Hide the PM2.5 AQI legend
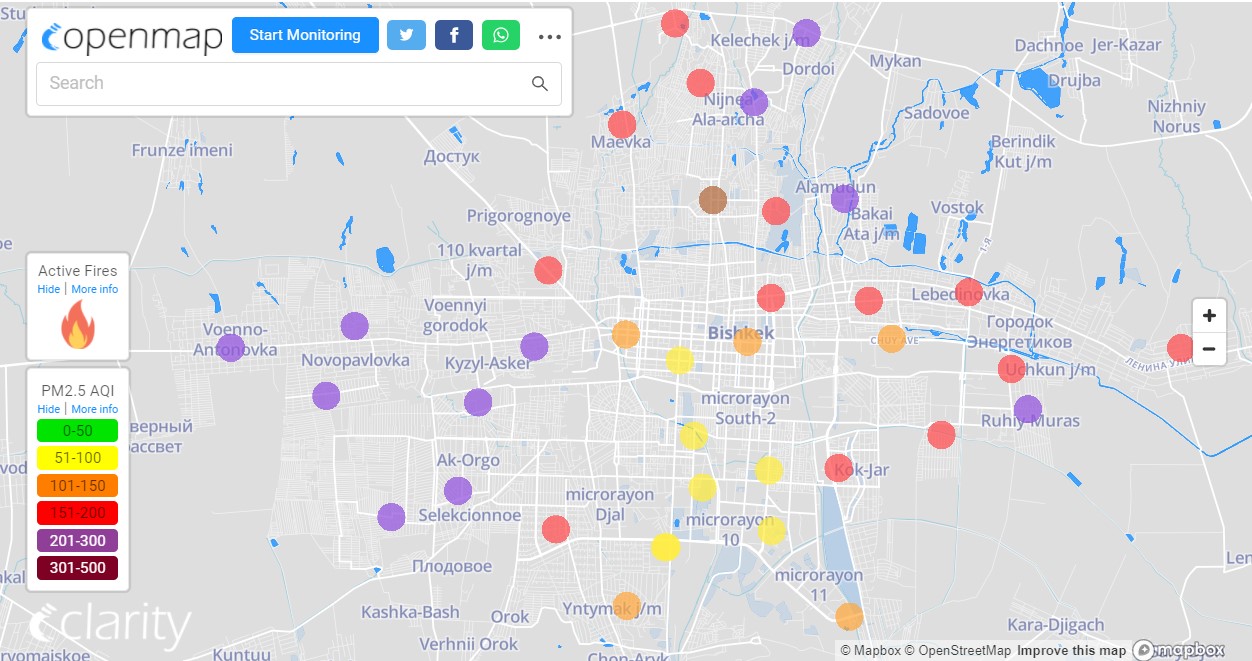The width and height of the screenshot is (1252, 661). [48, 409]
